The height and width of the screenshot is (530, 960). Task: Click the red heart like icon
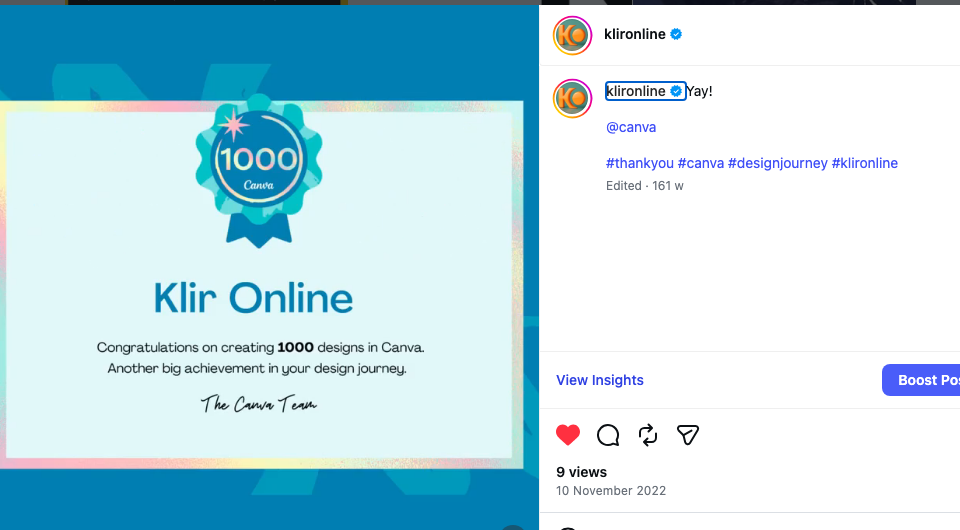568,435
